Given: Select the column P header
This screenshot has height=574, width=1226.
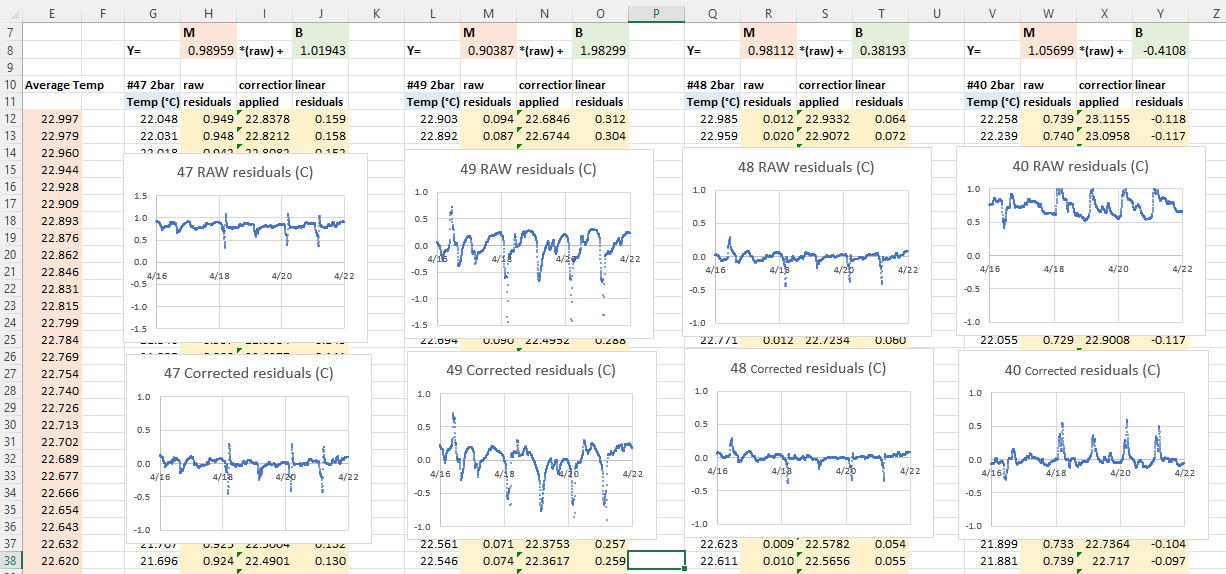Looking at the screenshot, I should pyautogui.click(x=656, y=14).
